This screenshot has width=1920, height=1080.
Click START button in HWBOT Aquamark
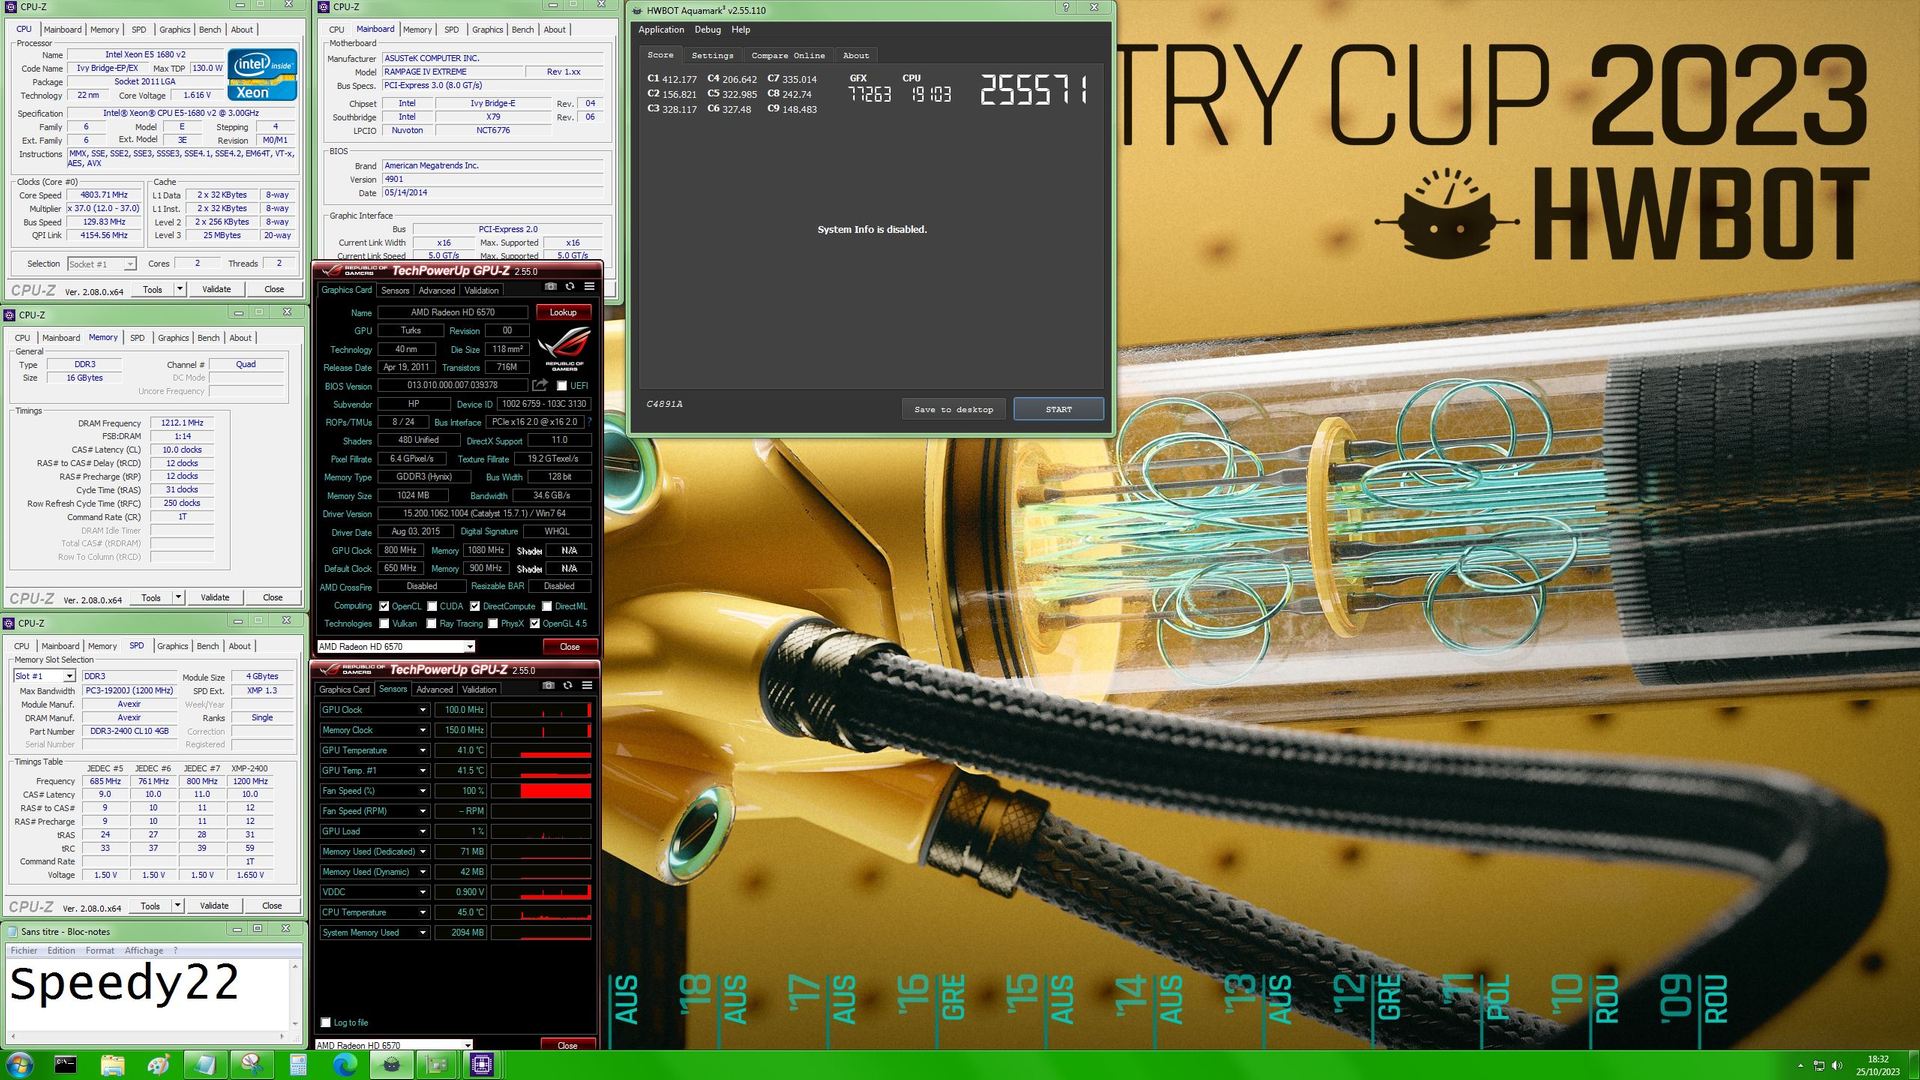1058,409
